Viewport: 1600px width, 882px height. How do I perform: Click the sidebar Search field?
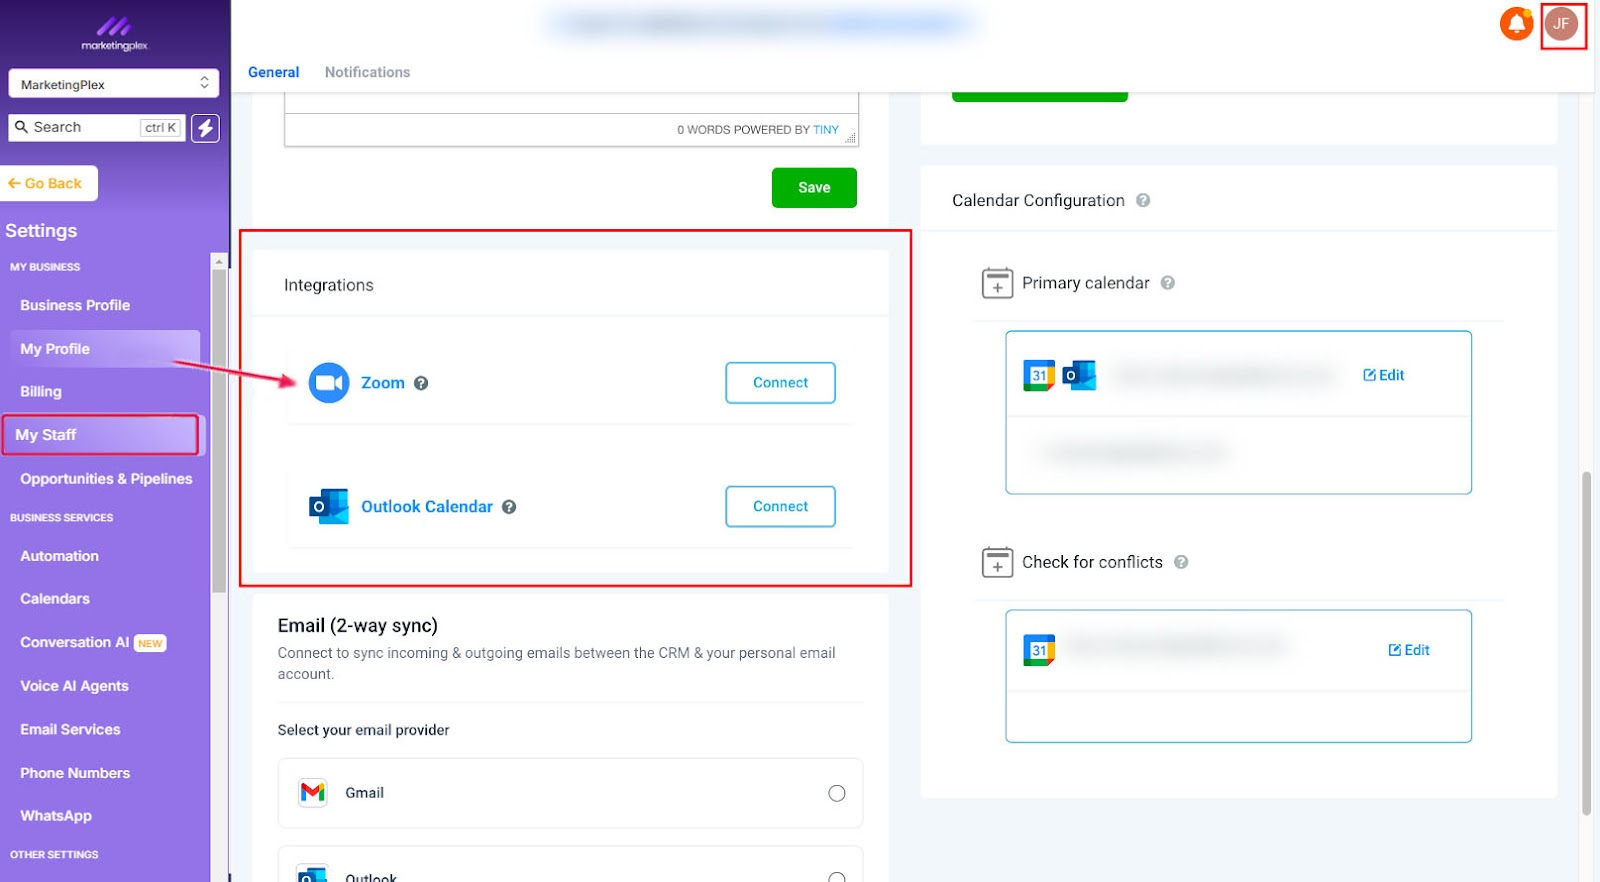[97, 127]
